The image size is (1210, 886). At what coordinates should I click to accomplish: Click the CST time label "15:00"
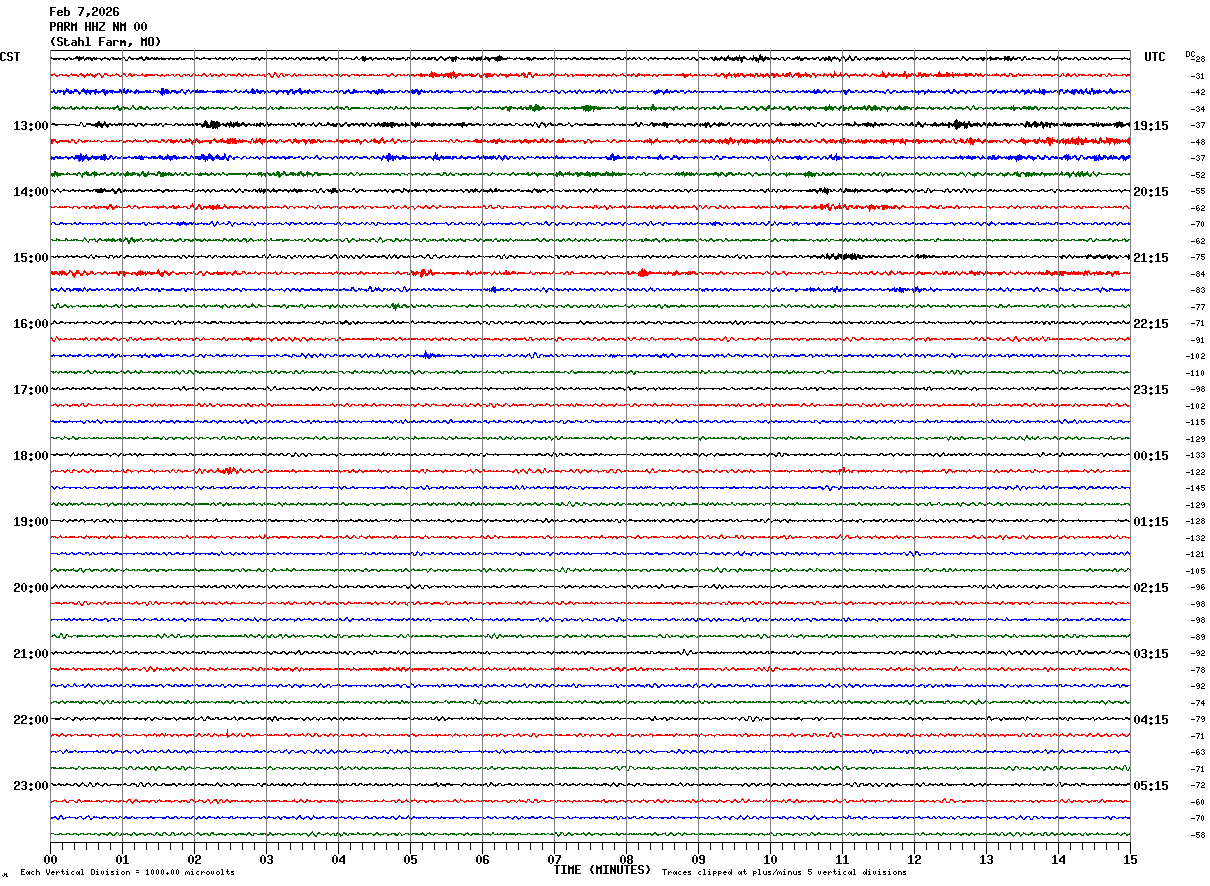tap(31, 258)
